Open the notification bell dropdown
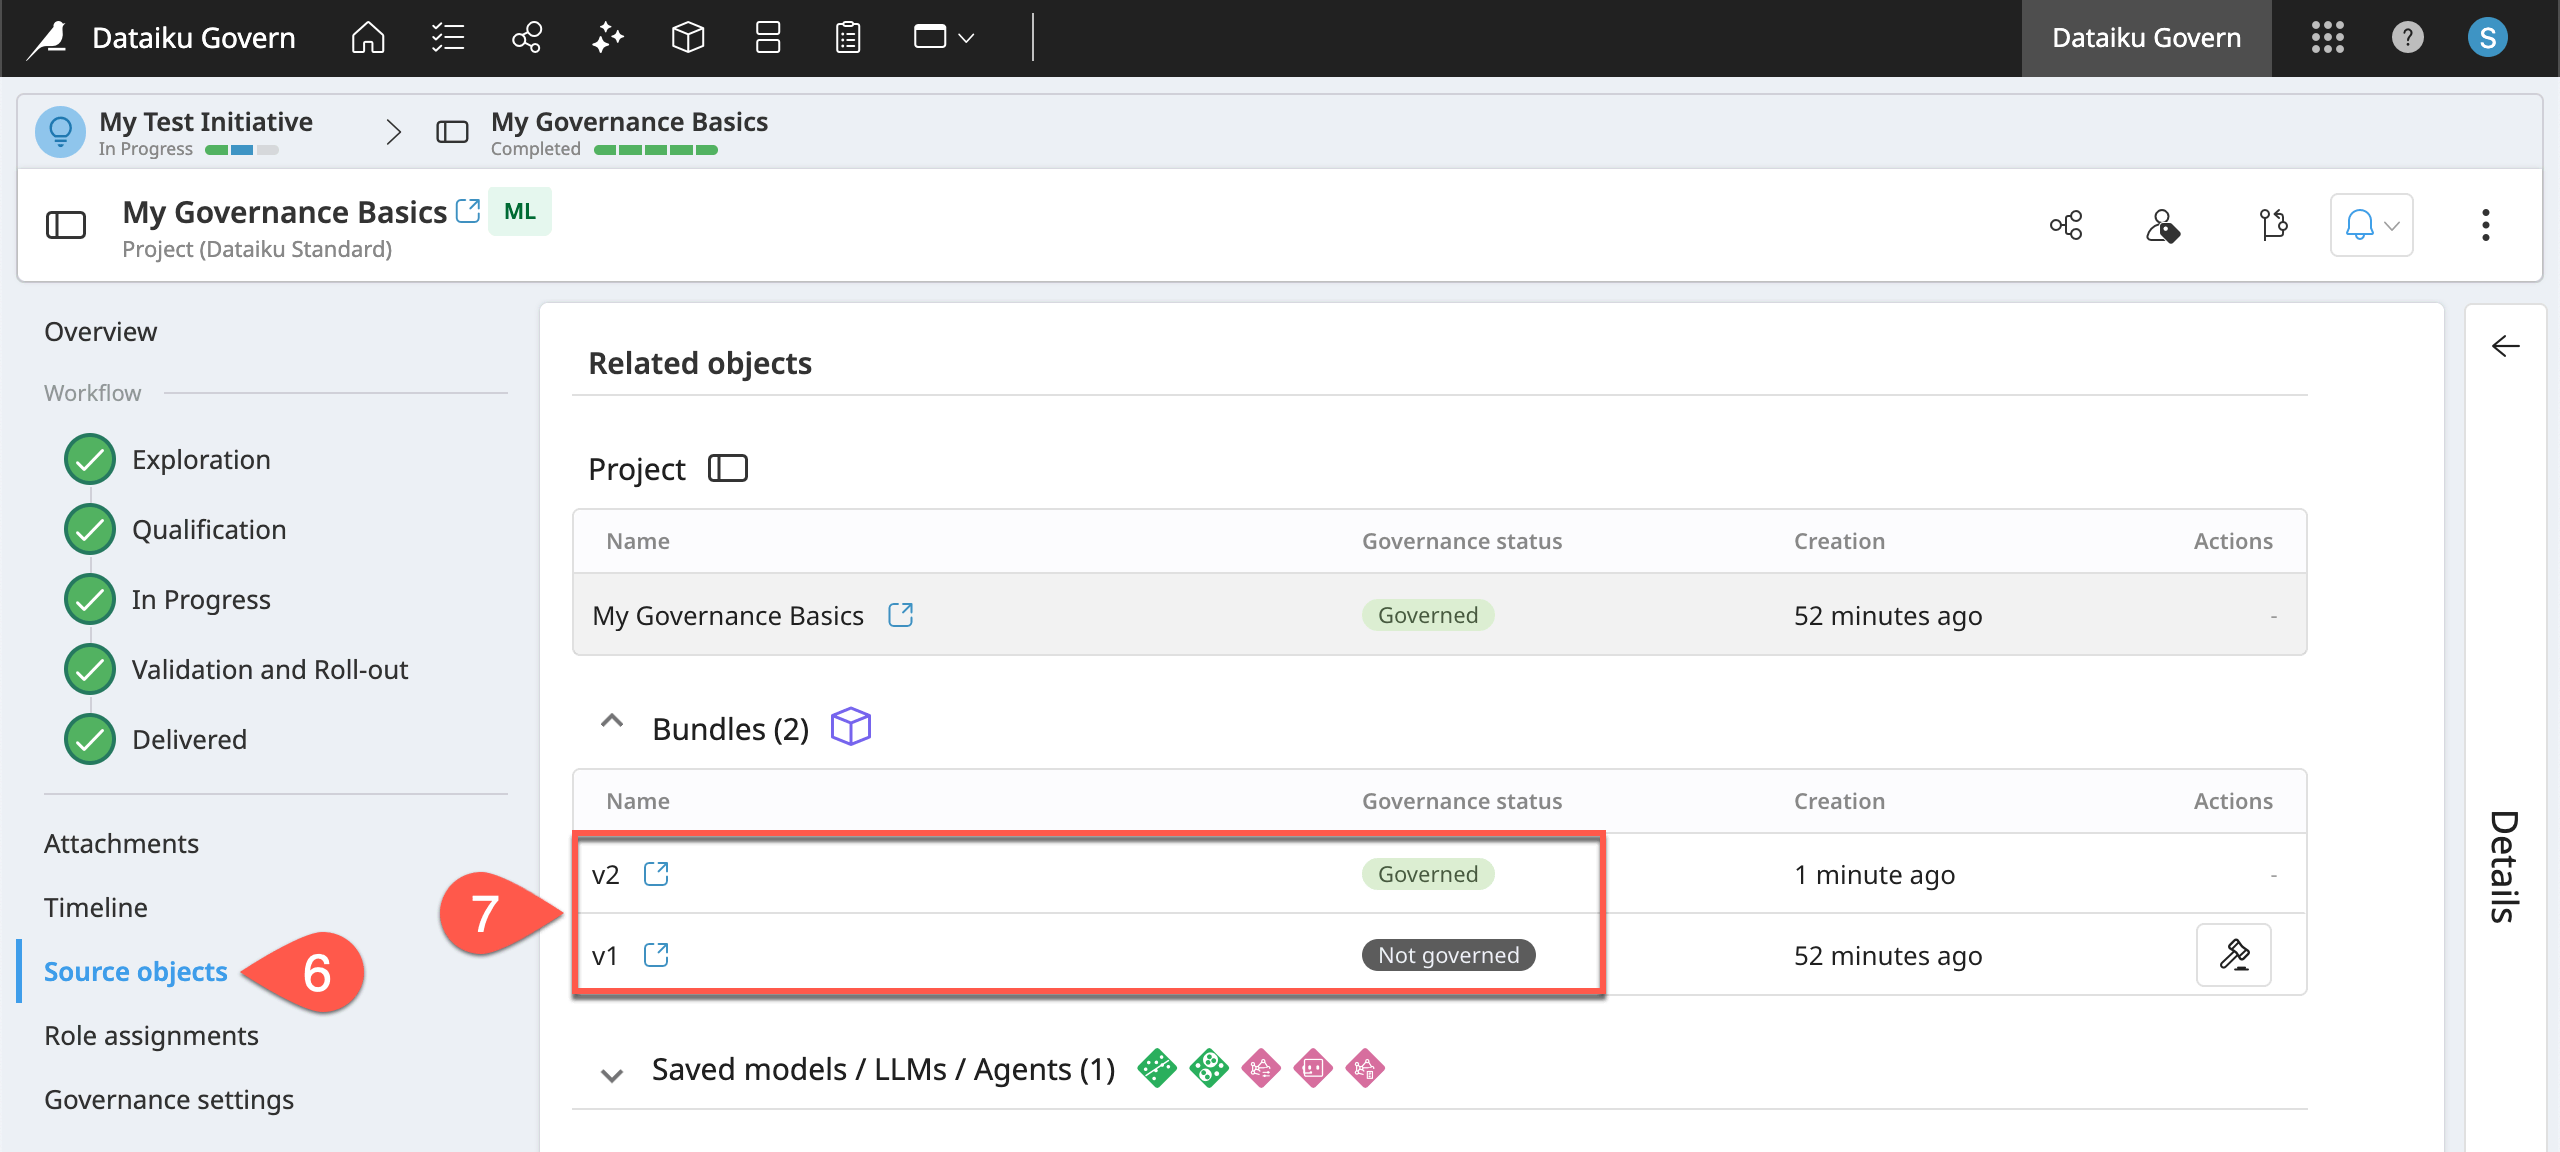Screen dimensions: 2560x1152 [x=2371, y=225]
